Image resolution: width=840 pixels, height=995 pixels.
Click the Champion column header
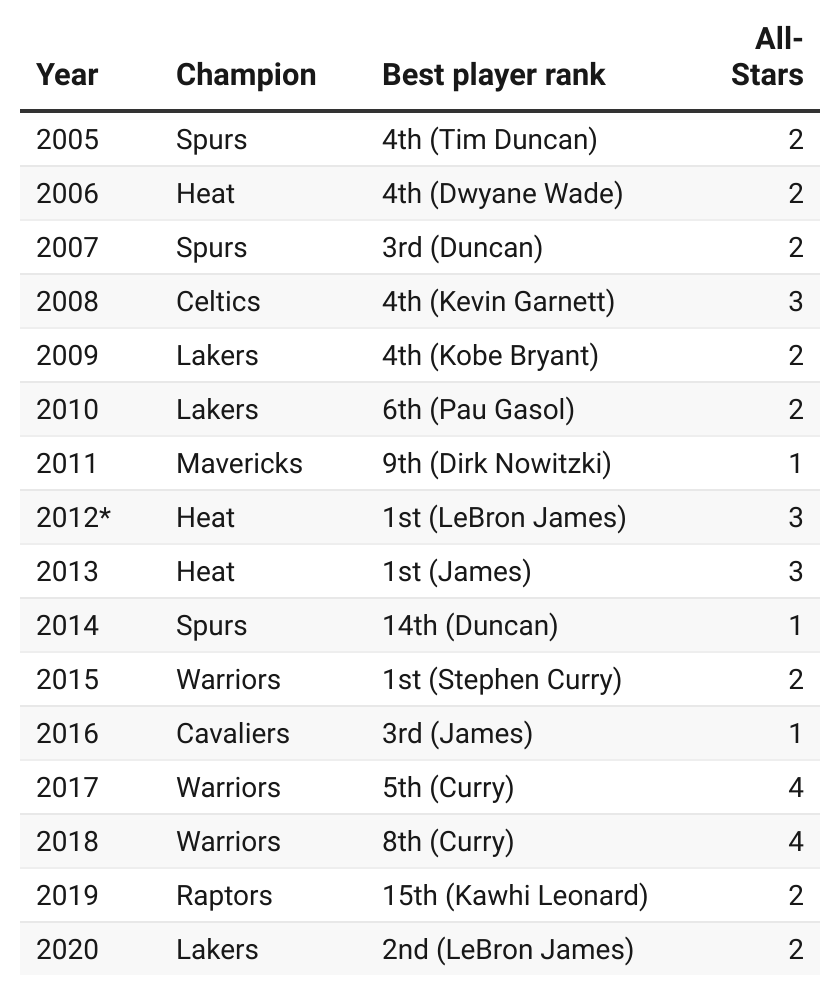click(246, 75)
